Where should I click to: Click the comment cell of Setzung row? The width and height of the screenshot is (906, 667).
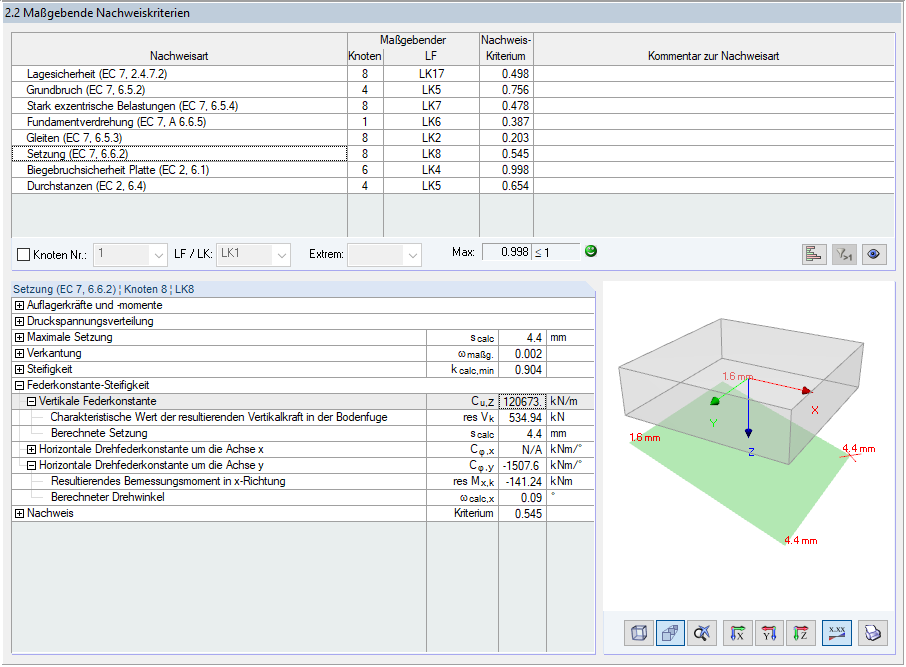714,154
